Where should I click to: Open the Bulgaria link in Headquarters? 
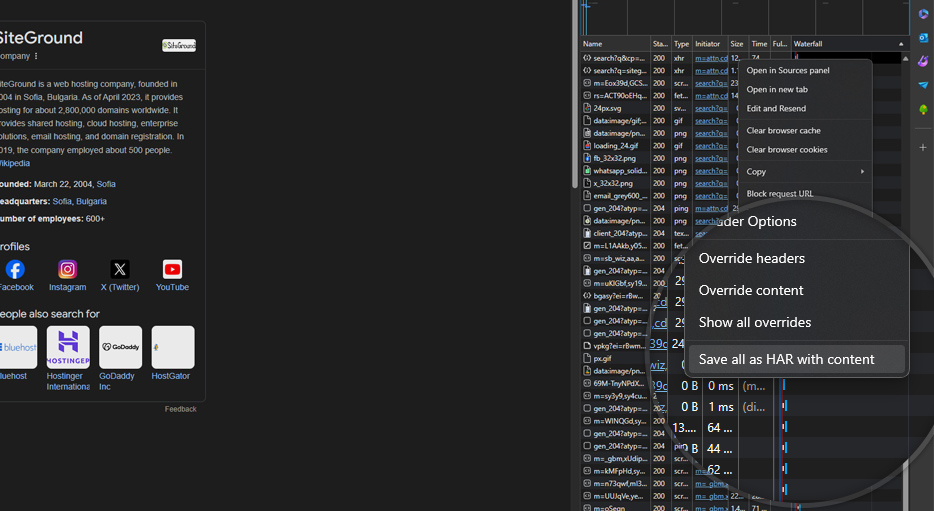(91, 201)
